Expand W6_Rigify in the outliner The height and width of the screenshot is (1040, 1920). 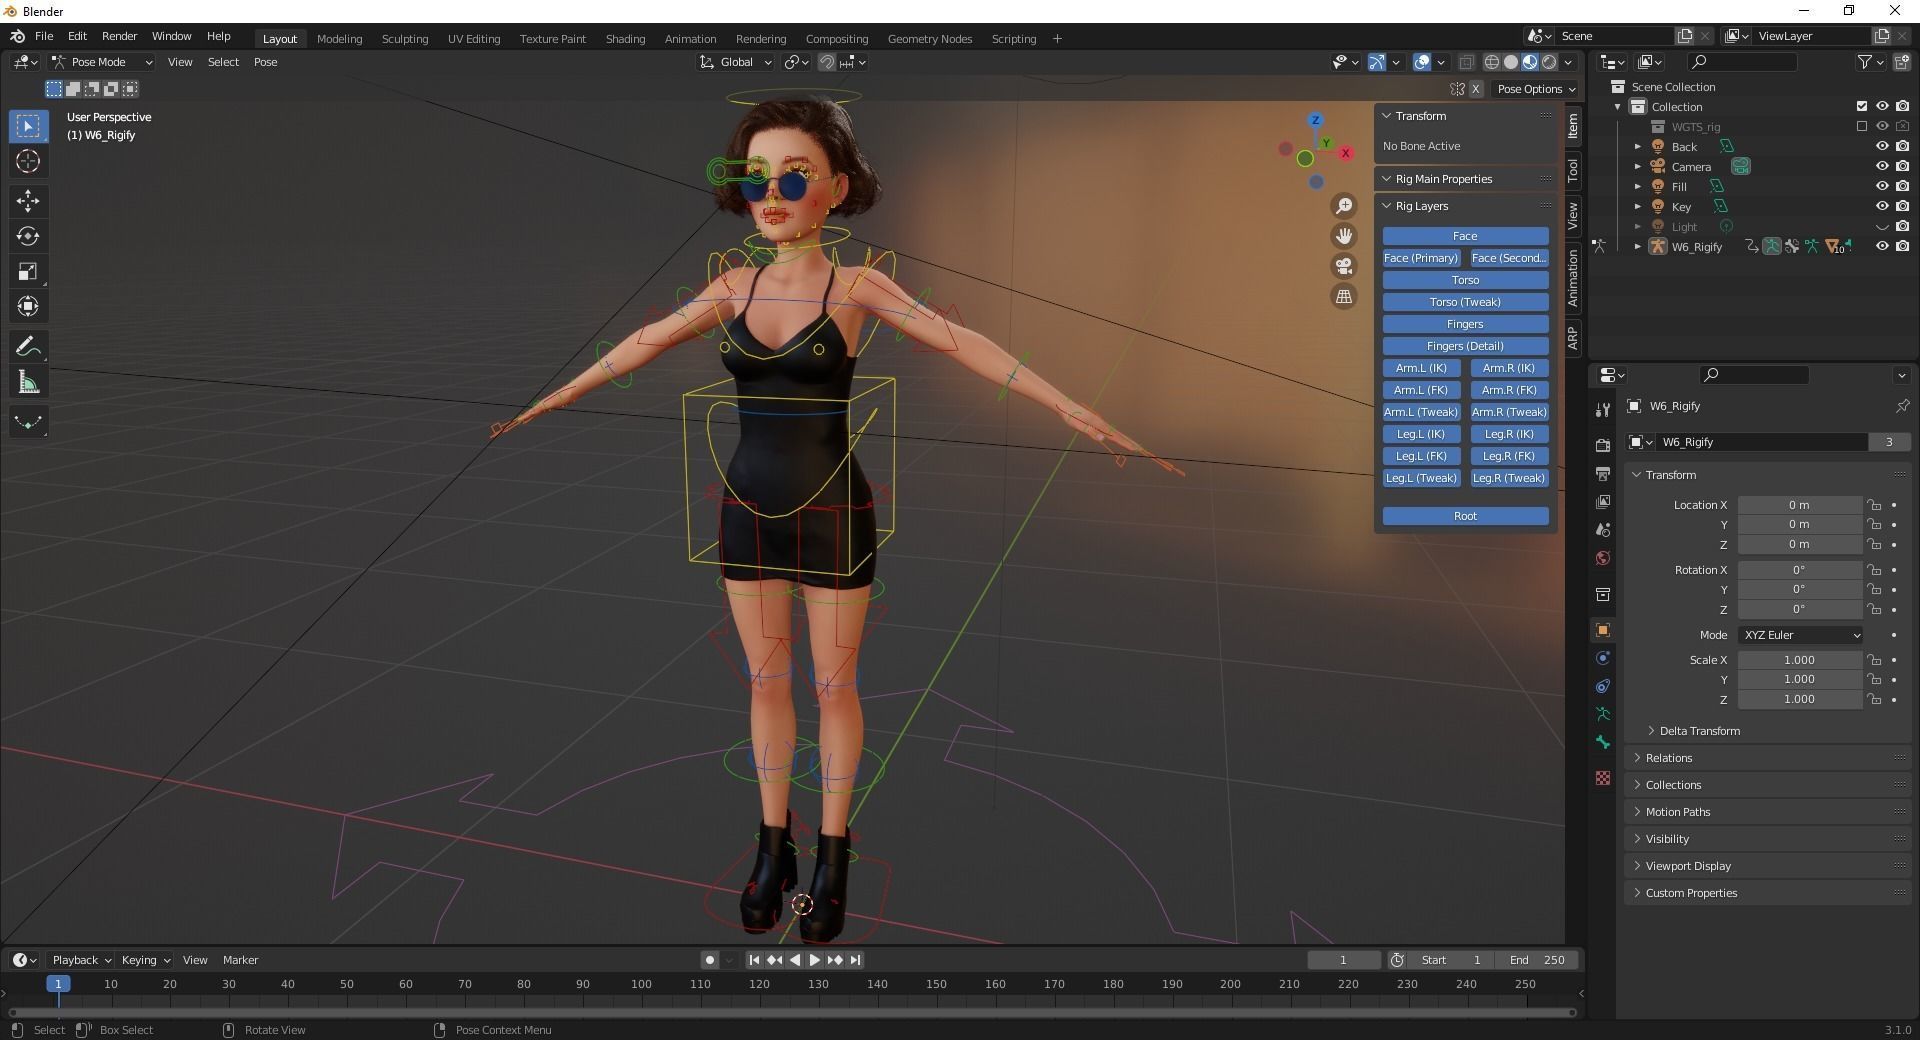click(1637, 246)
